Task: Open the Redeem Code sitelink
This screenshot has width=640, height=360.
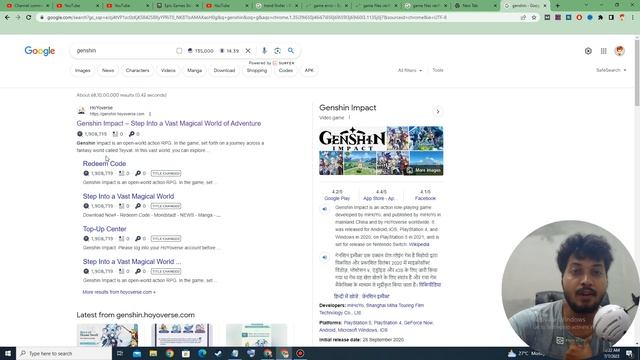Action: pos(104,163)
